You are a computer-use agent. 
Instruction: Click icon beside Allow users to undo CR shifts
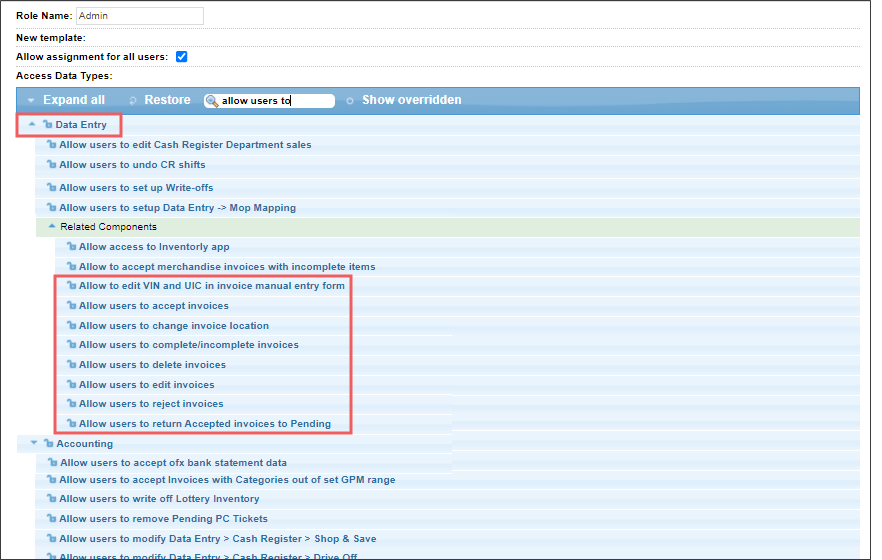coord(52,164)
